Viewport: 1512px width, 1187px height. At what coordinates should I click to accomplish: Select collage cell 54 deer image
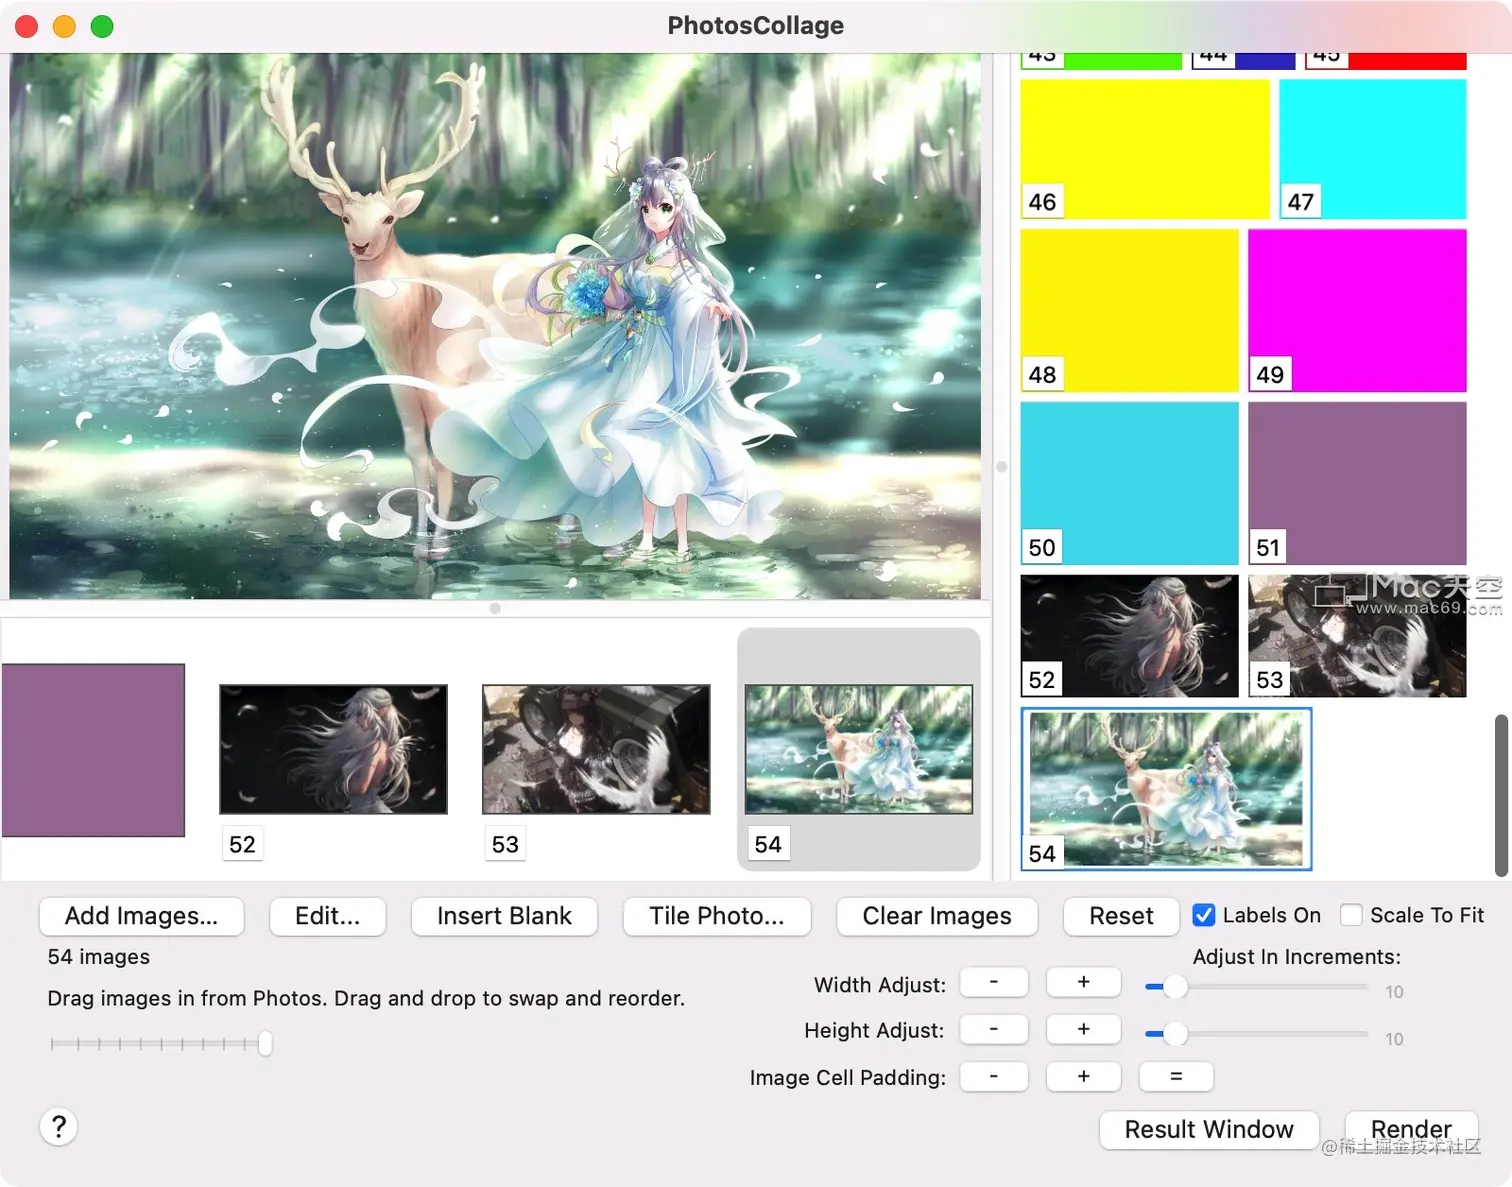pyautogui.click(x=1166, y=789)
